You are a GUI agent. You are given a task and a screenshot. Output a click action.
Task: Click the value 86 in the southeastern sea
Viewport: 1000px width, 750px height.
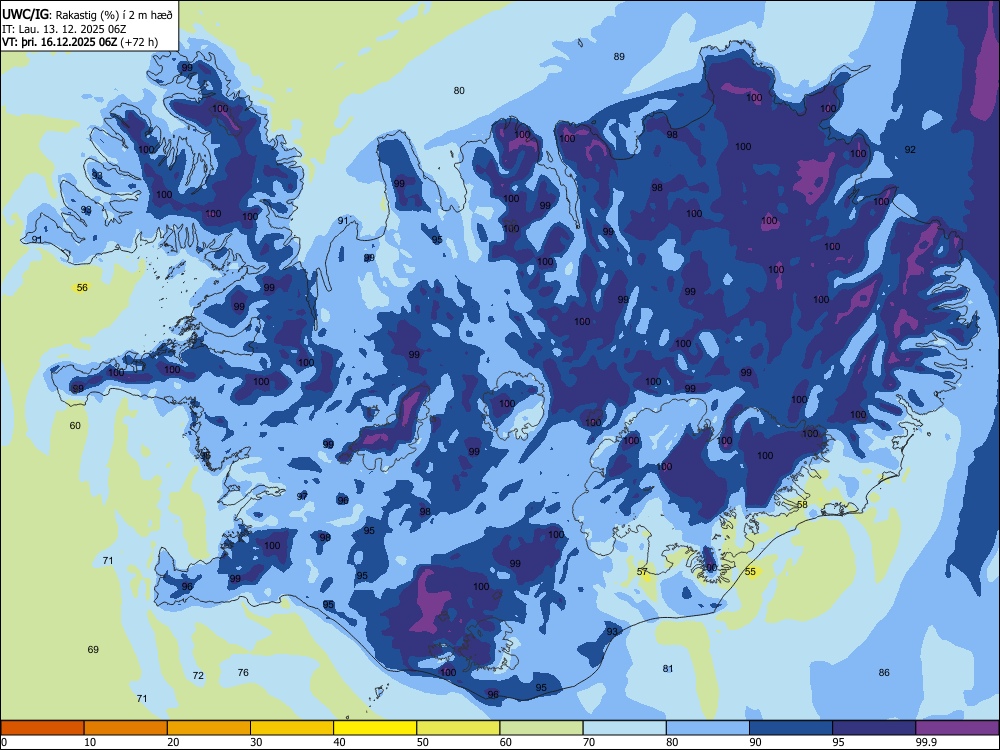tap(884, 673)
